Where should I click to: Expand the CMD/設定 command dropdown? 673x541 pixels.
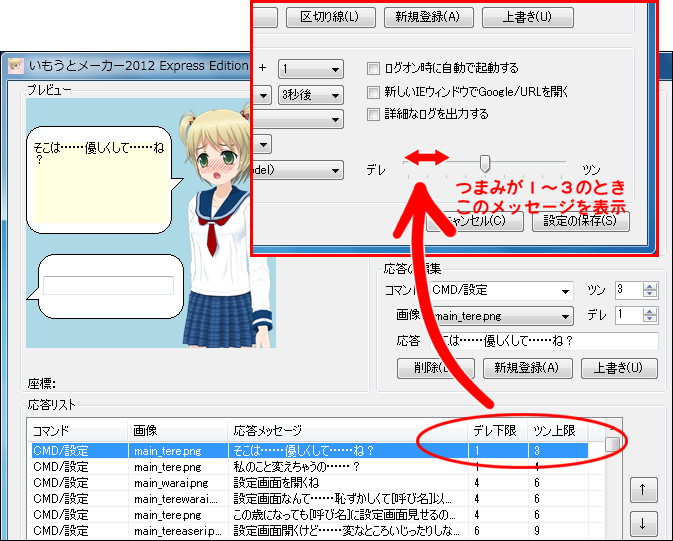[x=499, y=290]
